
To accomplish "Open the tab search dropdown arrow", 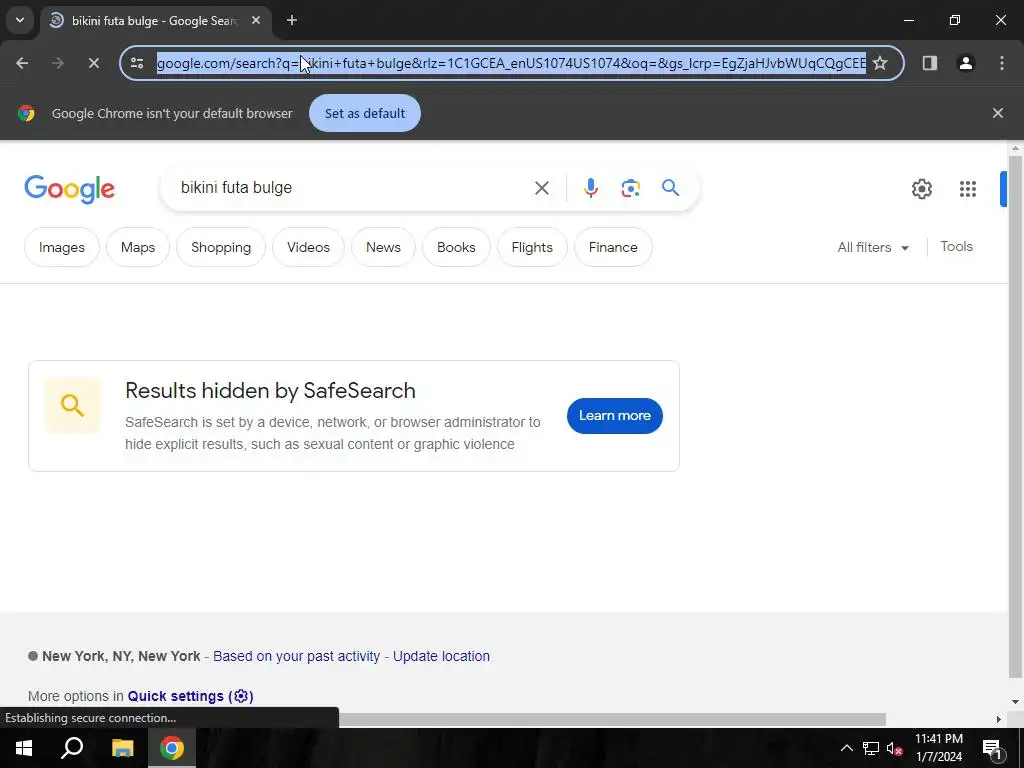I will click(20, 20).
